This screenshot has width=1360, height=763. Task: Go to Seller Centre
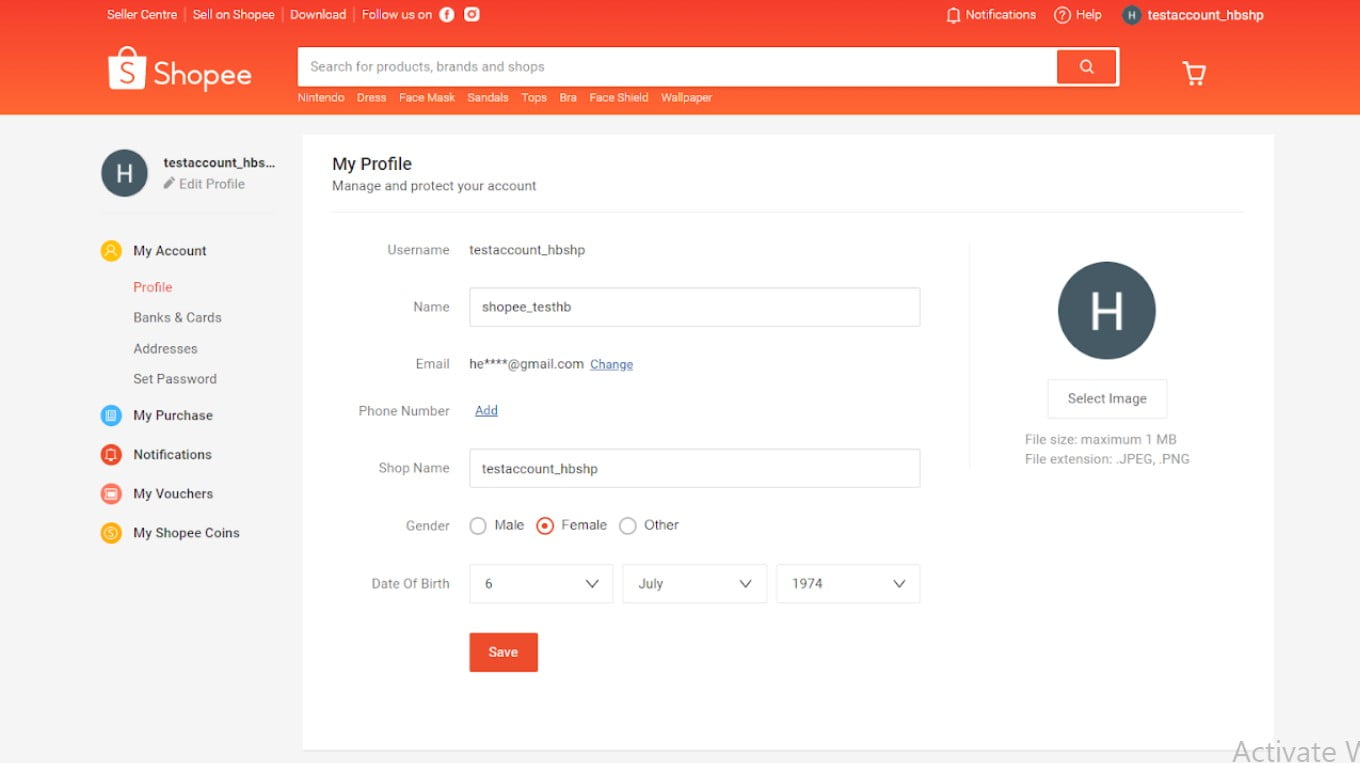click(141, 14)
